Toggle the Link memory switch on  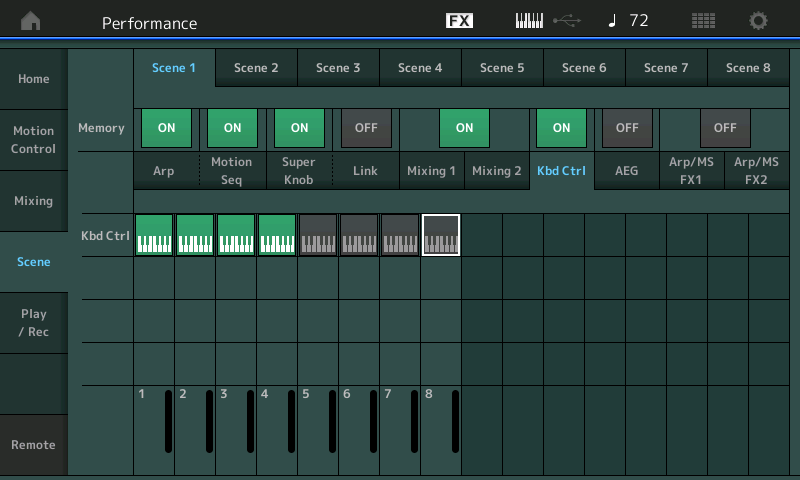(x=366, y=128)
